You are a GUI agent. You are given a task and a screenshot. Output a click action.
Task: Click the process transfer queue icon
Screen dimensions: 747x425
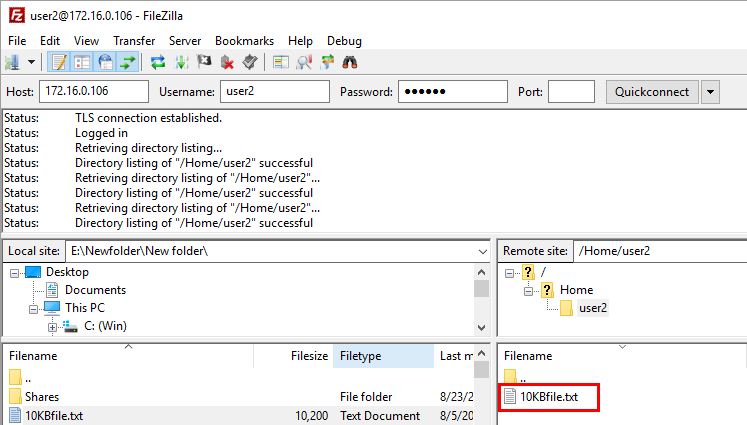pyautogui.click(x=182, y=62)
